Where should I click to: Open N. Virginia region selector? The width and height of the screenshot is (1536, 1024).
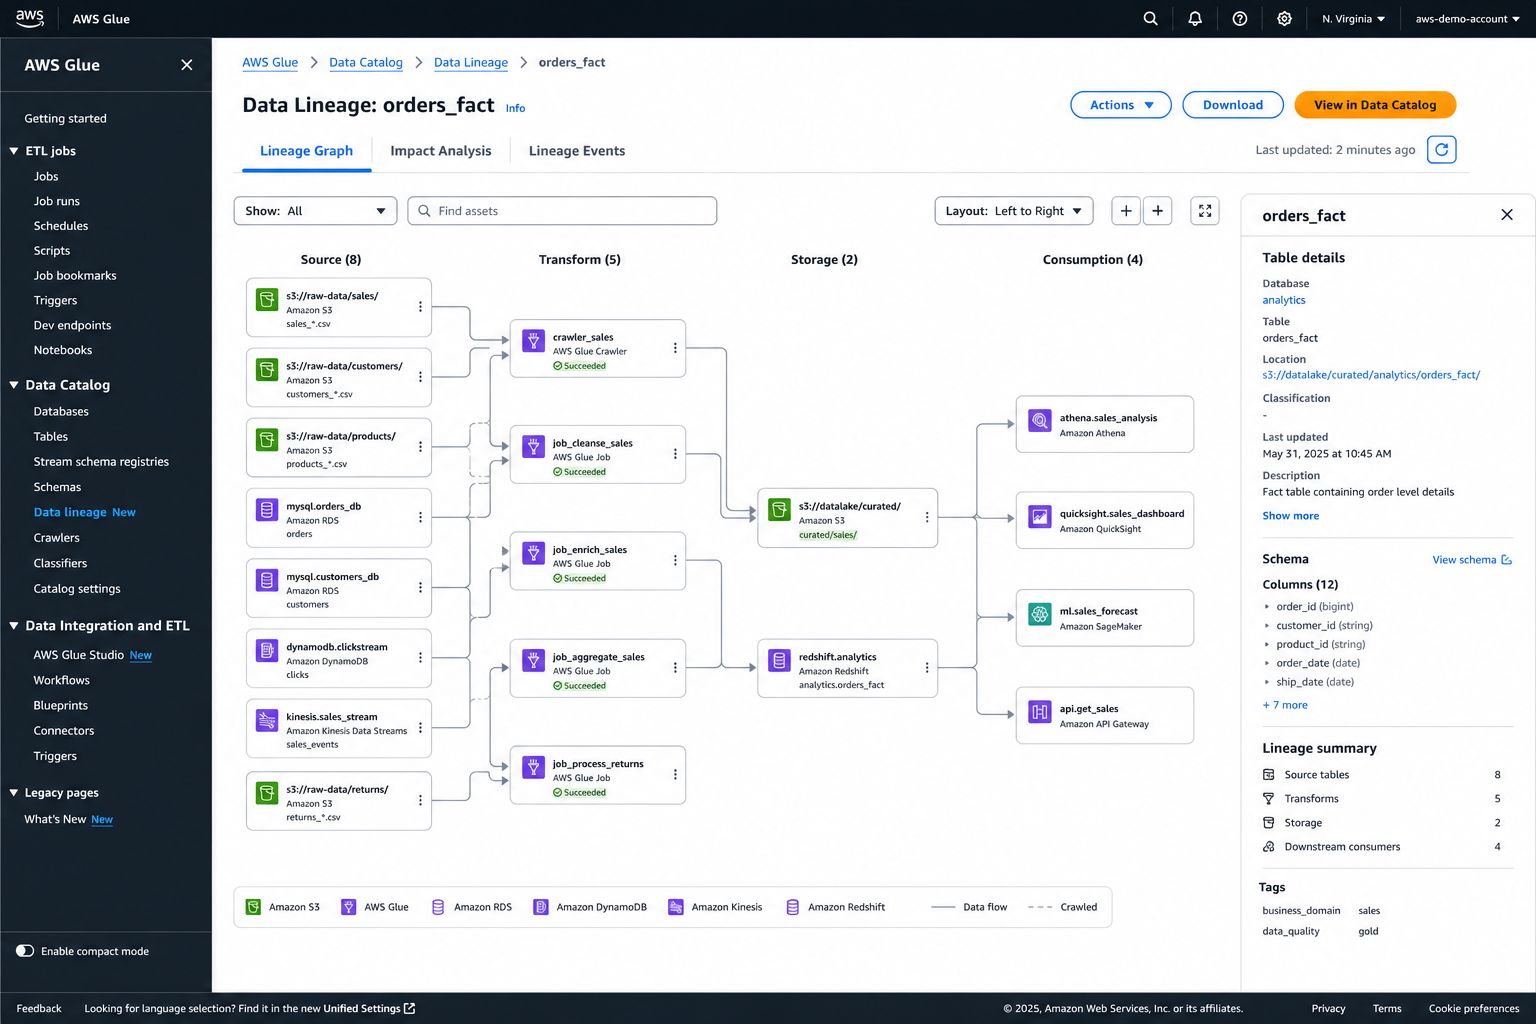click(1353, 19)
